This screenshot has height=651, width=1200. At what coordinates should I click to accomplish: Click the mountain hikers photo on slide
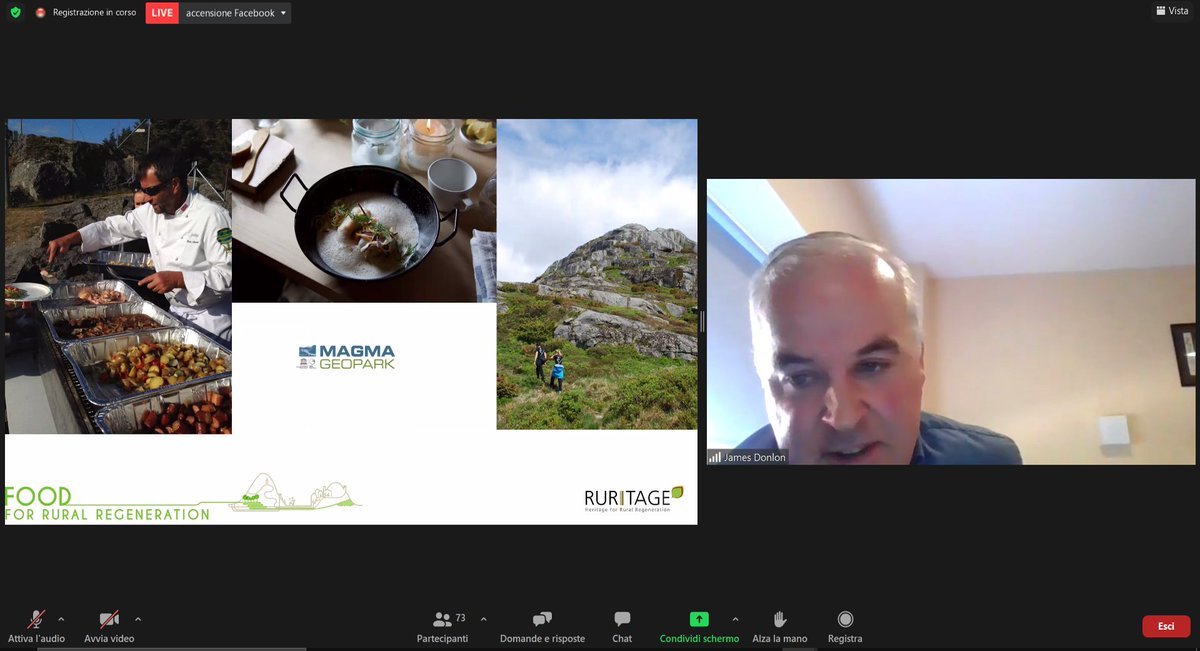click(597, 275)
